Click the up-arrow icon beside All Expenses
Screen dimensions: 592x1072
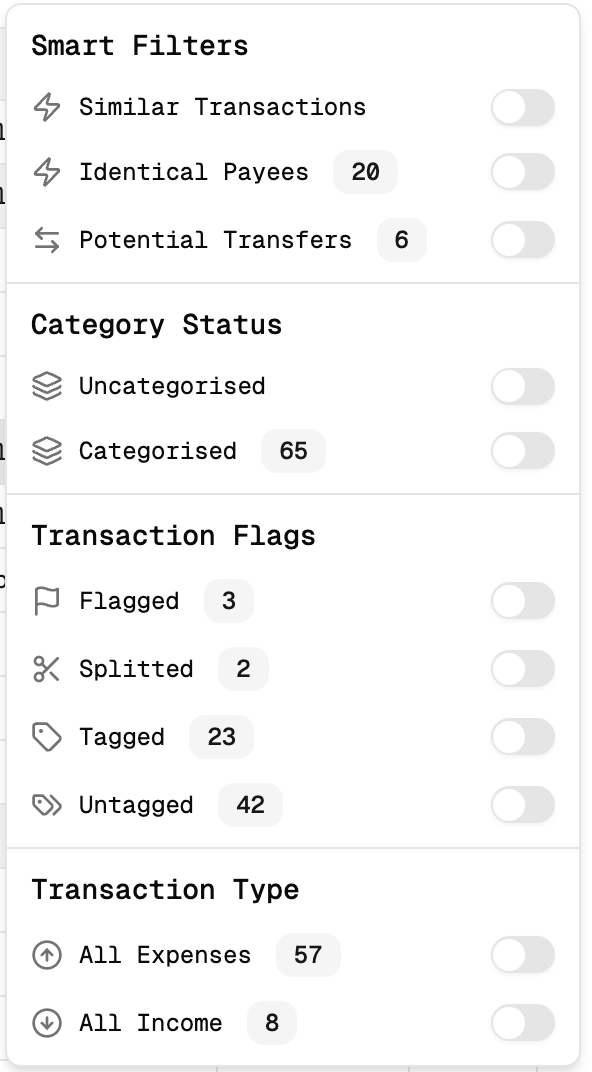pyautogui.click(x=46, y=955)
